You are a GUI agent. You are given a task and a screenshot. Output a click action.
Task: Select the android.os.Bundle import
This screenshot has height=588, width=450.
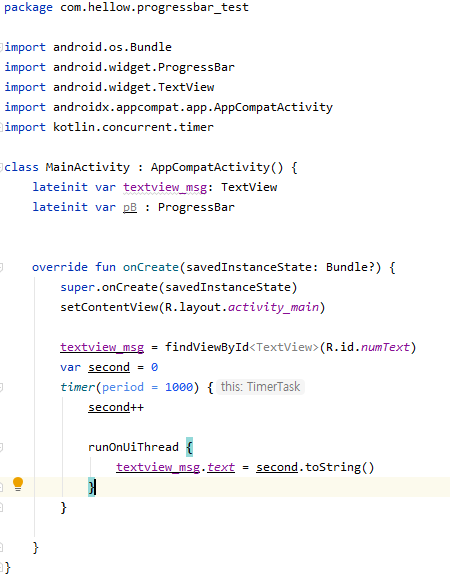tap(112, 47)
